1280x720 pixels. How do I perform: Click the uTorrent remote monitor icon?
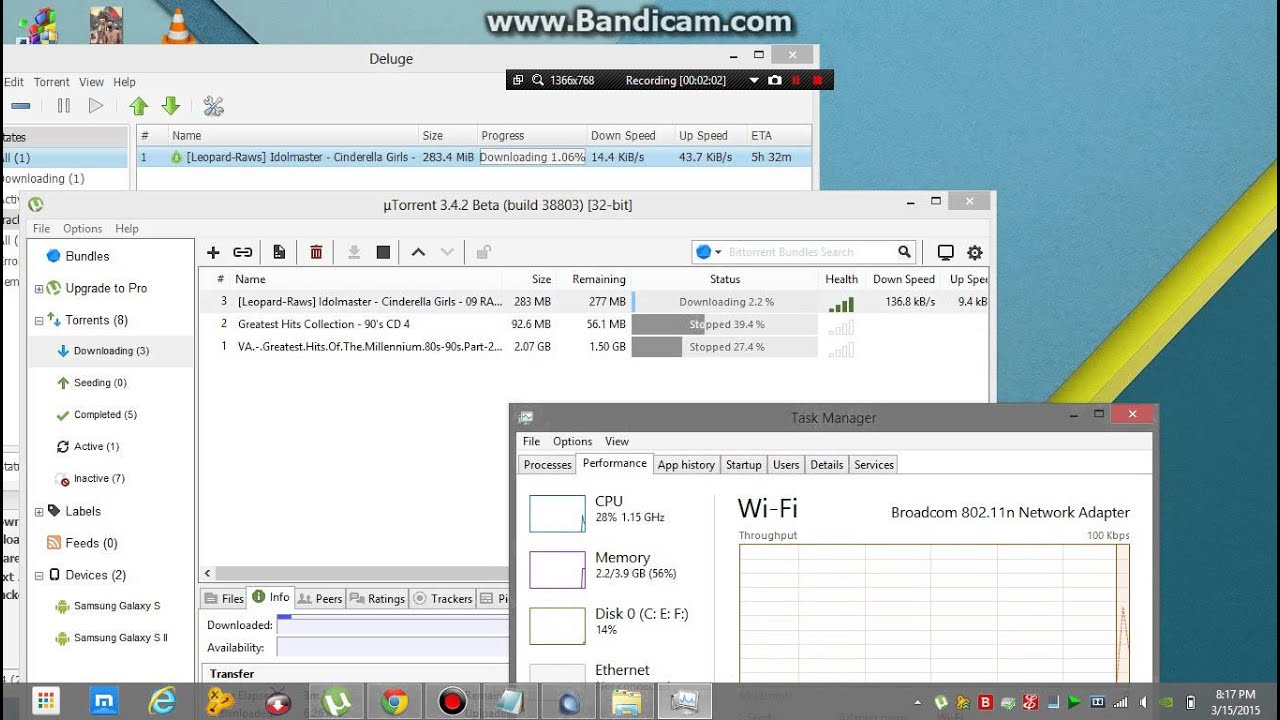tap(945, 252)
